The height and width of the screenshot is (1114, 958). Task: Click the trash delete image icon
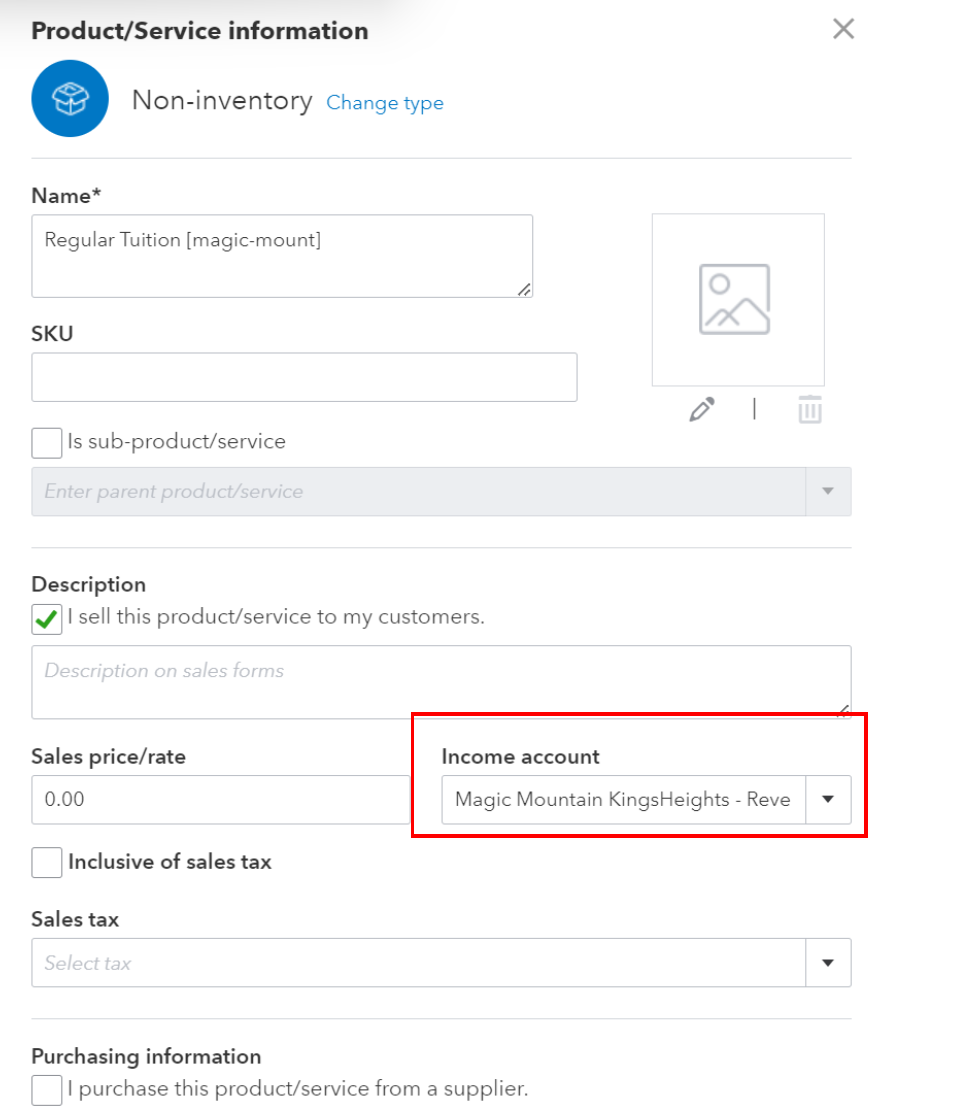809,409
